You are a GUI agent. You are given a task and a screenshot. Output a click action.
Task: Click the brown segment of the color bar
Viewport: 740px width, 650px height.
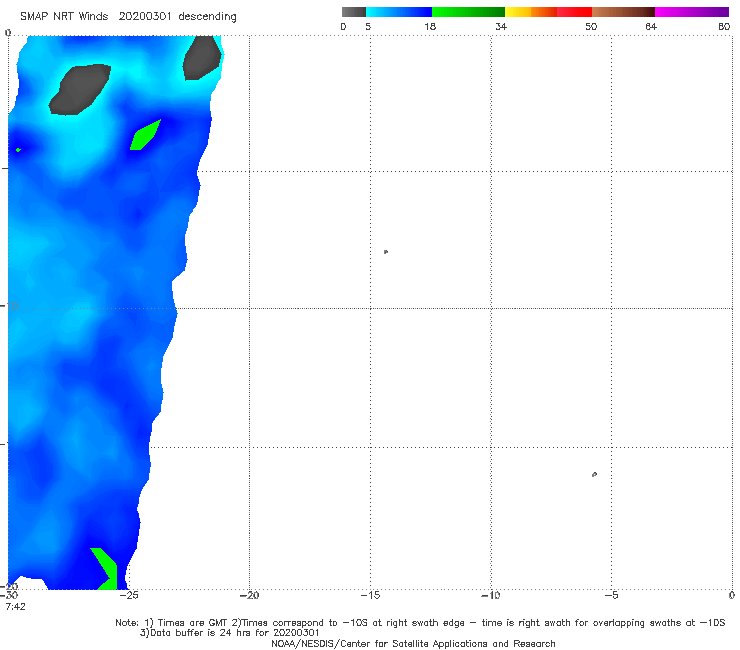tap(623, 12)
